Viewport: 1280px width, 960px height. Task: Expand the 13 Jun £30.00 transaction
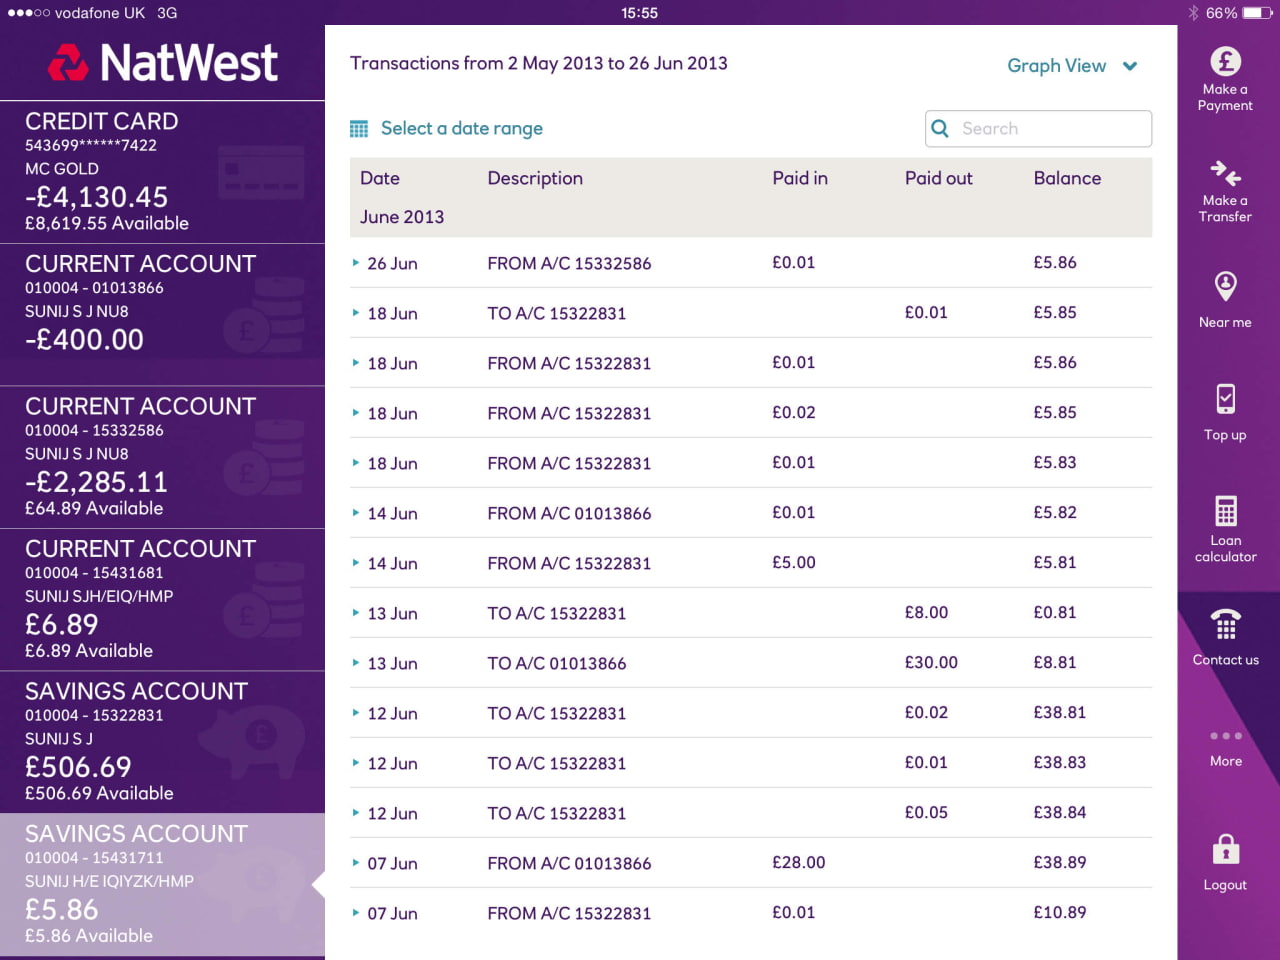click(355, 662)
